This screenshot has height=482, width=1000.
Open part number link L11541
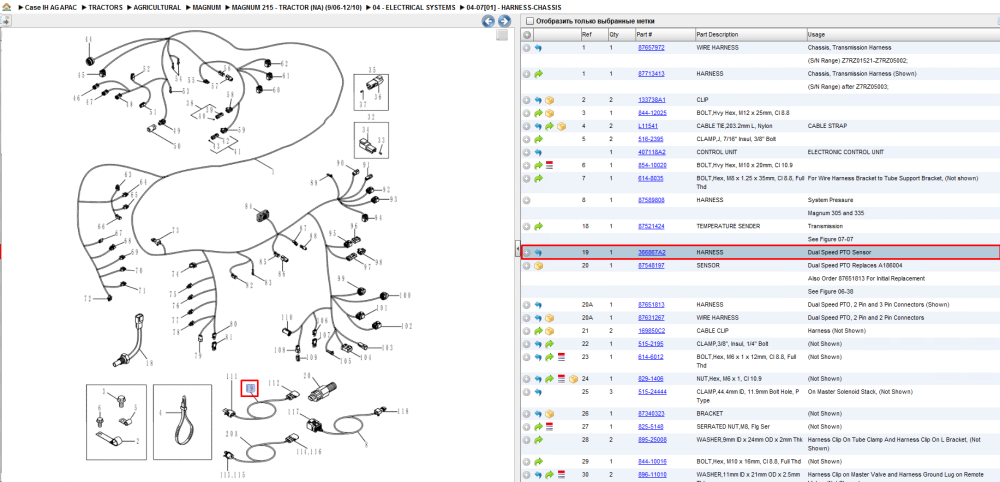coord(647,126)
